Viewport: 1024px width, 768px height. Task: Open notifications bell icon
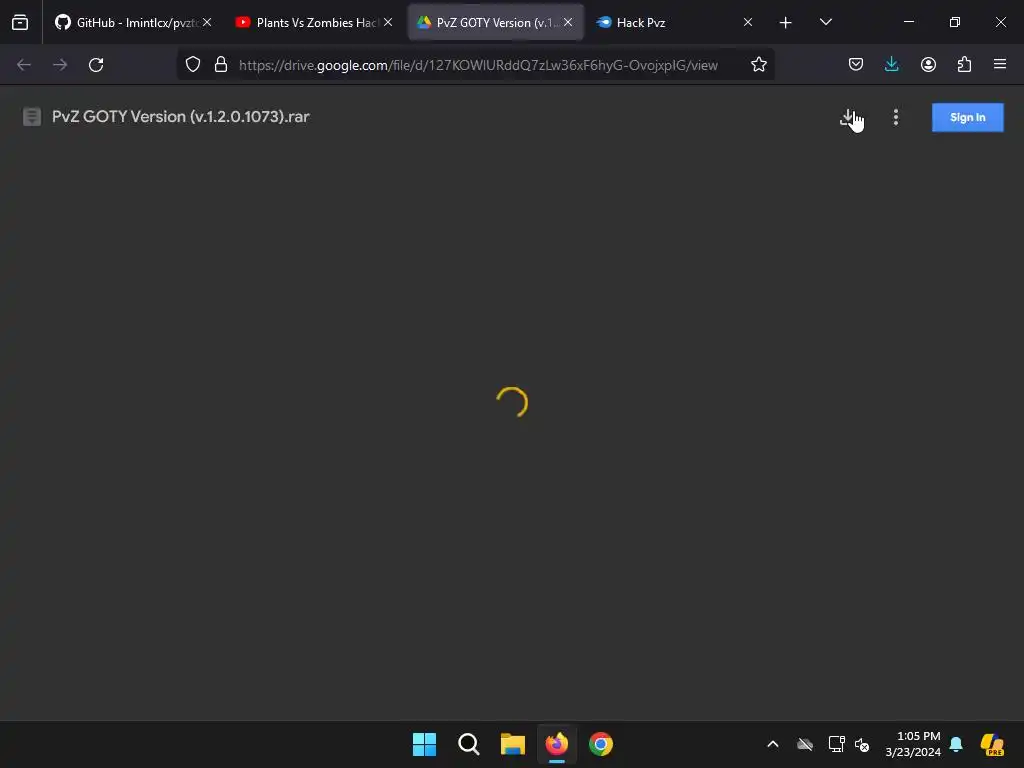pyautogui.click(x=956, y=744)
